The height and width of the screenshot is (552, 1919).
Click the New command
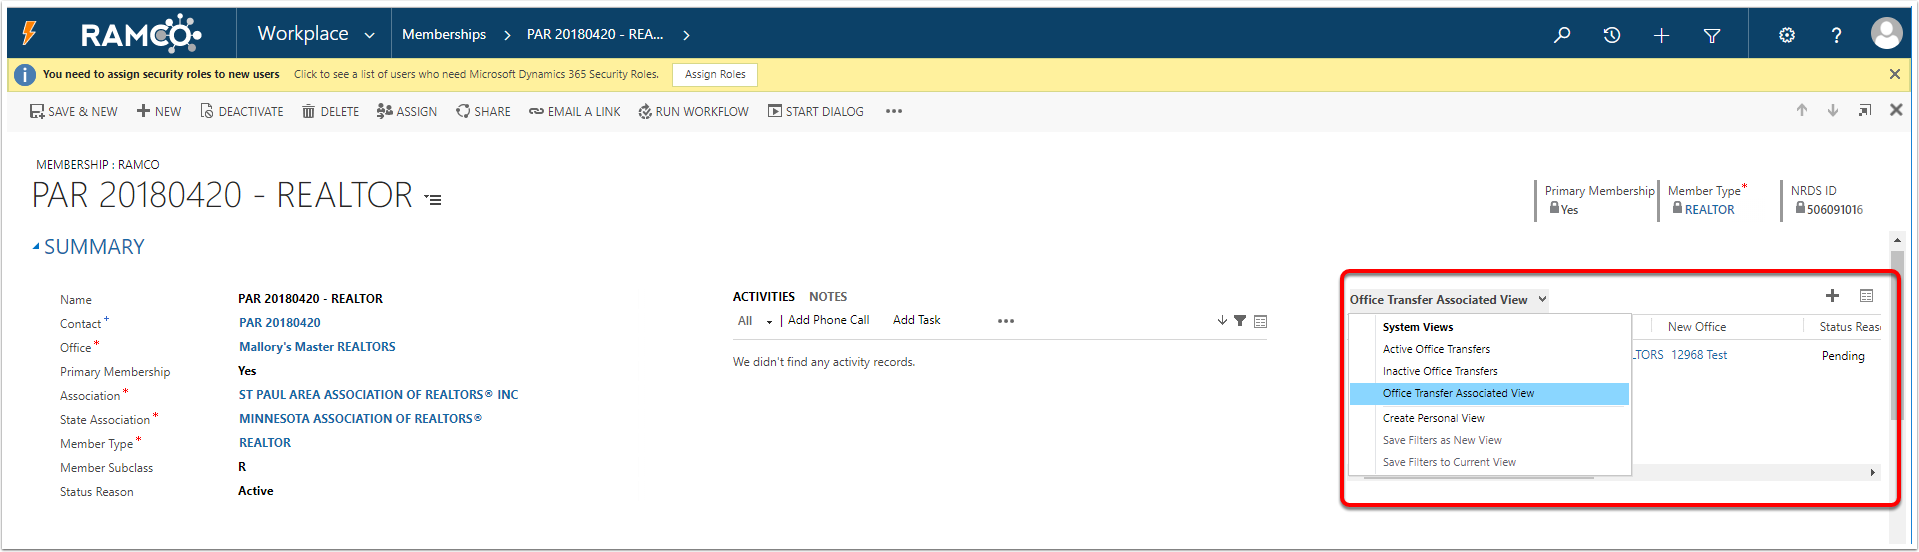[x=159, y=111]
